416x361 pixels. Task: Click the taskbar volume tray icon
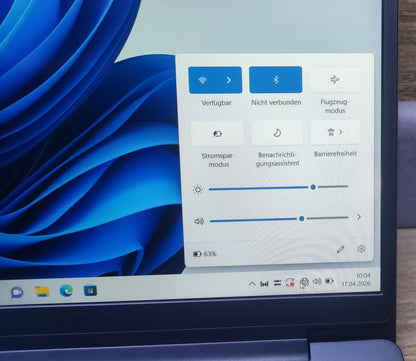317,281
